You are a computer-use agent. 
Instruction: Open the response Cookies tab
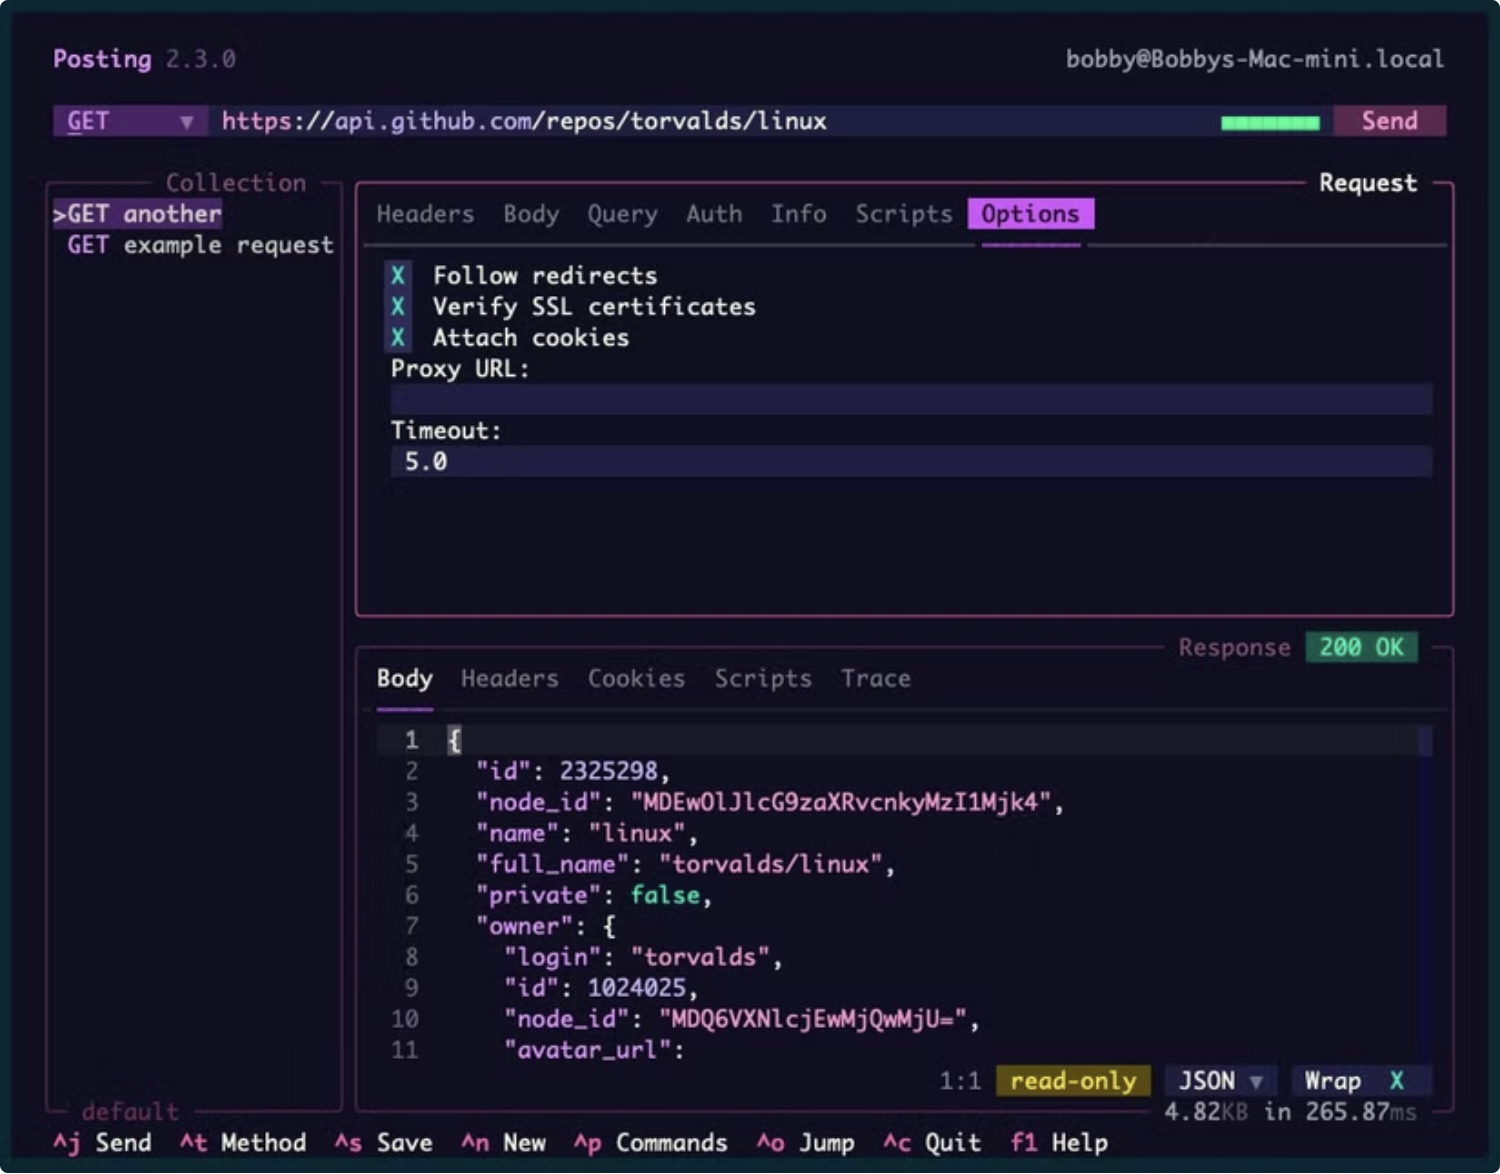636,679
